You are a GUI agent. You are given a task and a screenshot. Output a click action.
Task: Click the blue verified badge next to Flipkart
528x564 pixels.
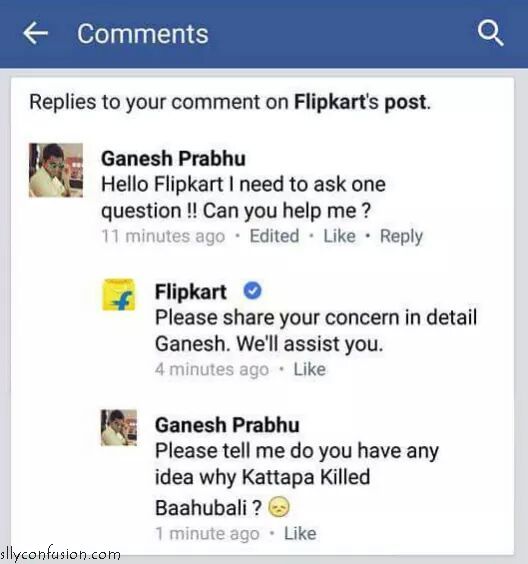[x=252, y=290]
